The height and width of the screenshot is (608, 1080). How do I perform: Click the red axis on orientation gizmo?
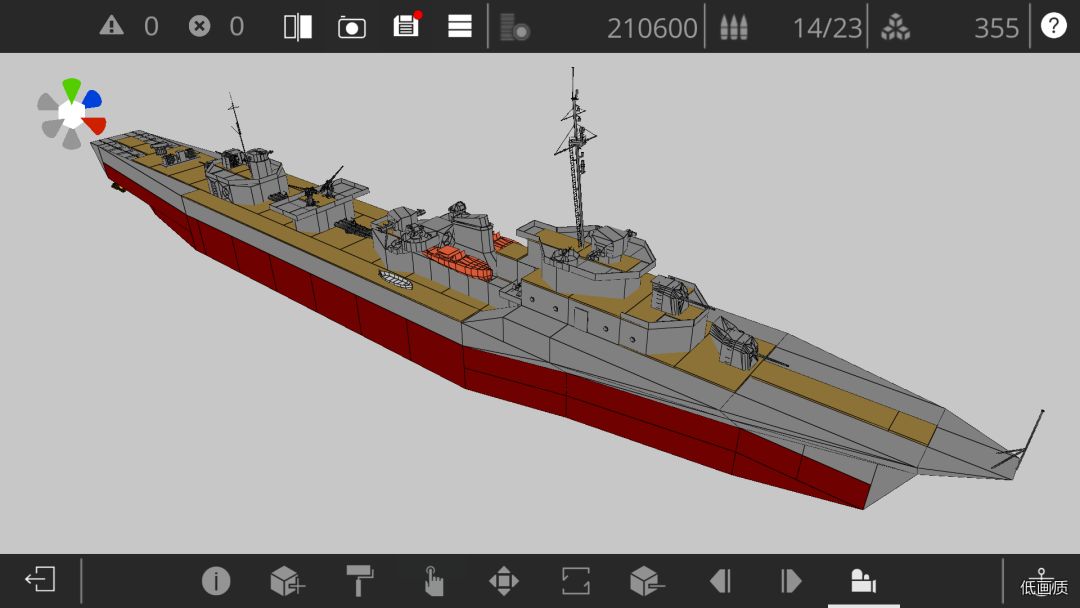[95, 125]
